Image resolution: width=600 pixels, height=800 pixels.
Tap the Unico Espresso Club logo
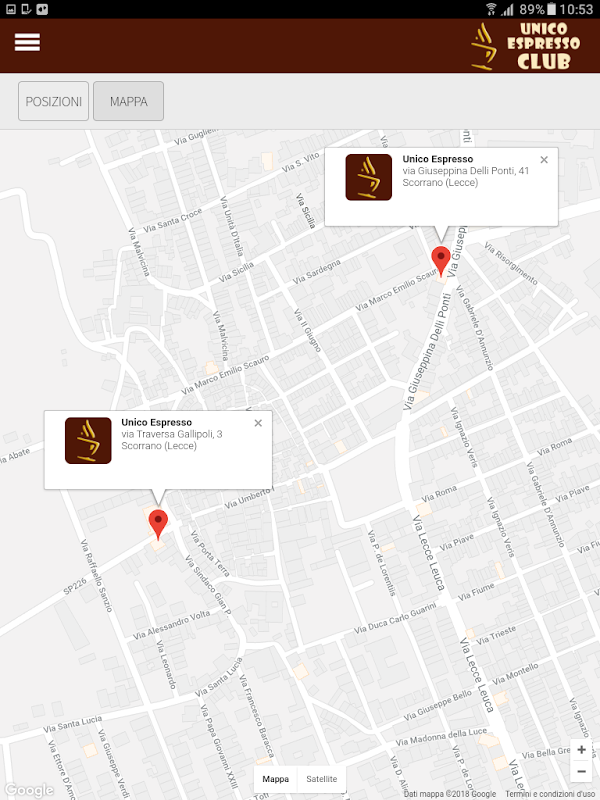click(525, 46)
